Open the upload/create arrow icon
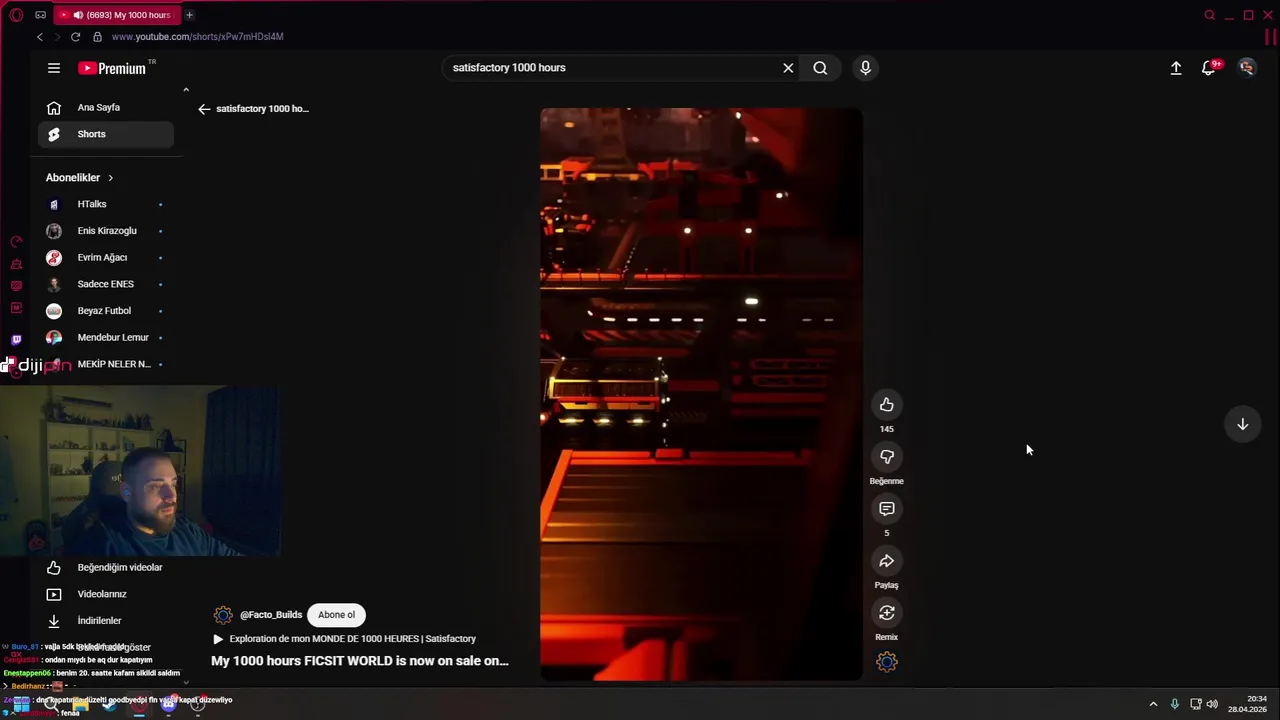 click(x=1176, y=68)
